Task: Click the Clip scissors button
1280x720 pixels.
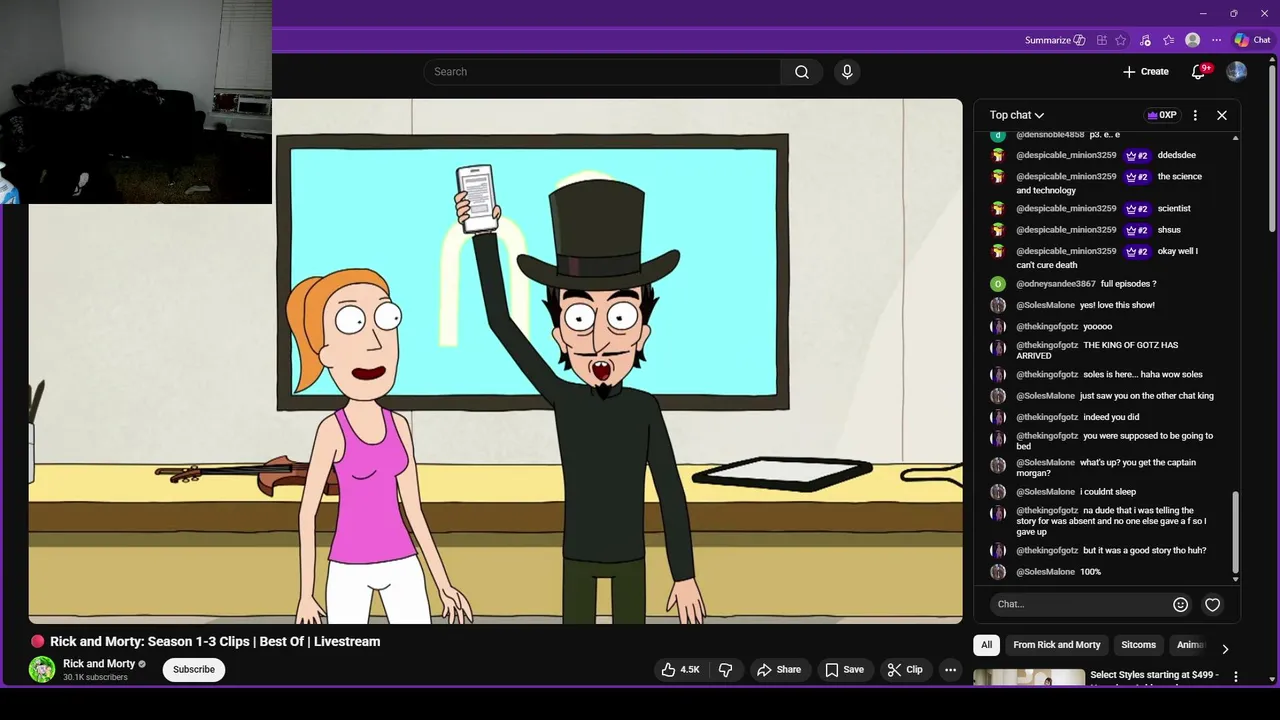Action: (x=905, y=670)
